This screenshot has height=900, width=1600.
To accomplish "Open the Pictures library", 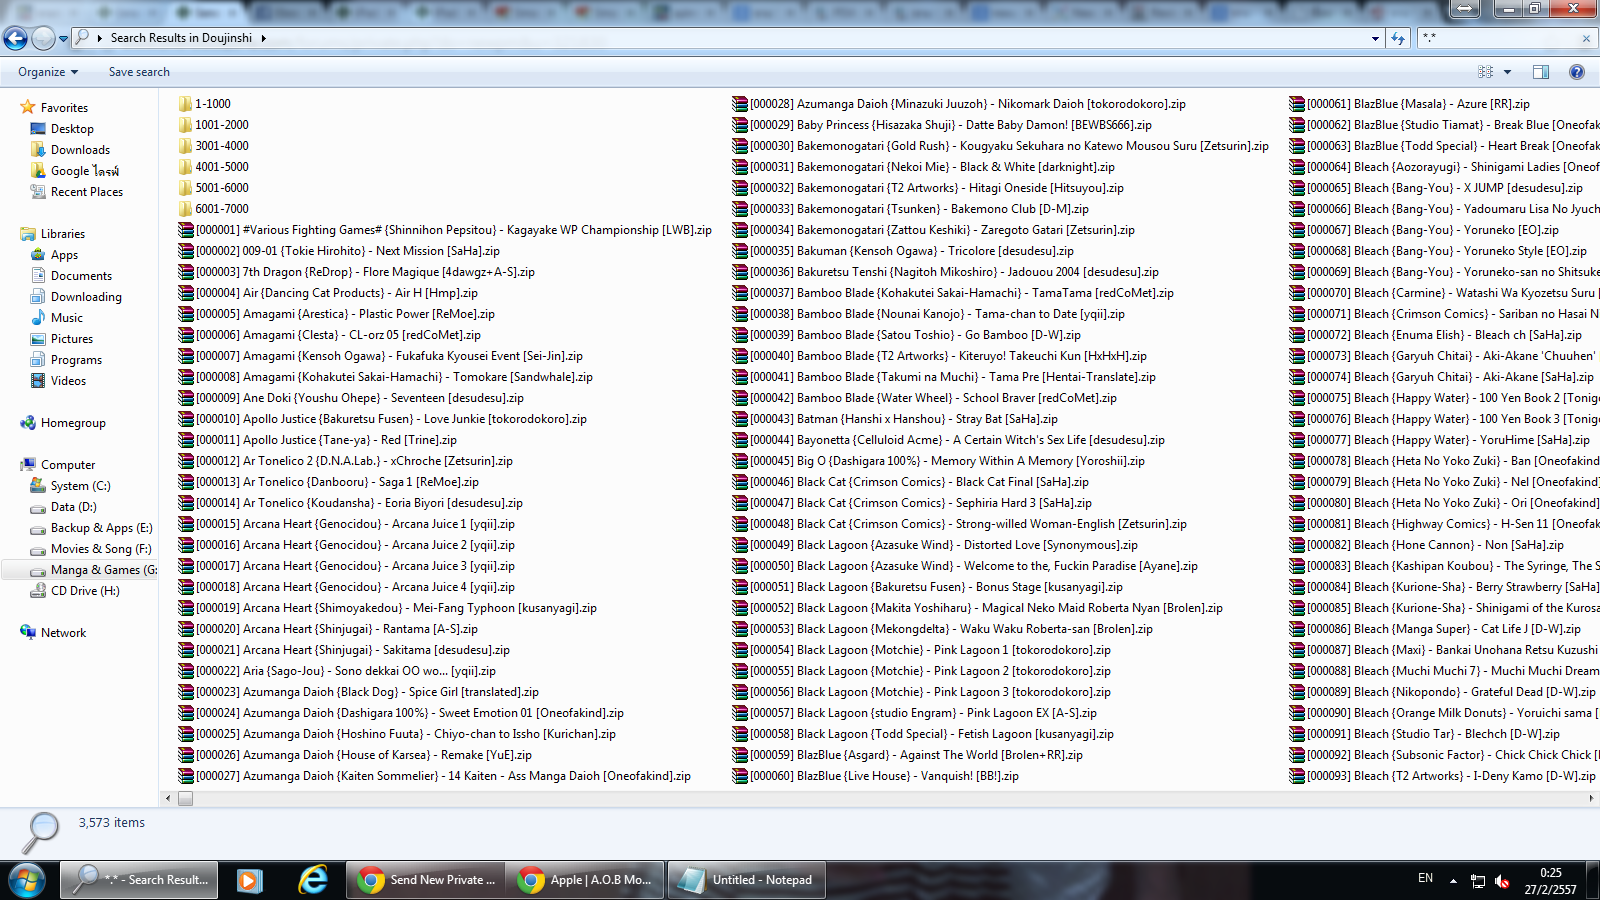I will [x=72, y=339].
